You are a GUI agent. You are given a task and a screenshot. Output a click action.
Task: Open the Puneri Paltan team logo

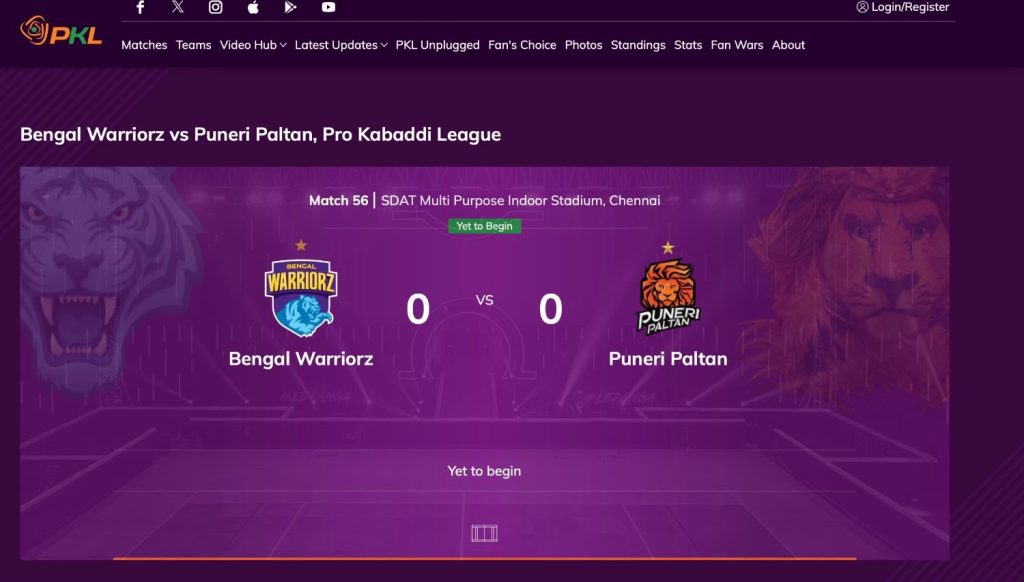(667, 297)
